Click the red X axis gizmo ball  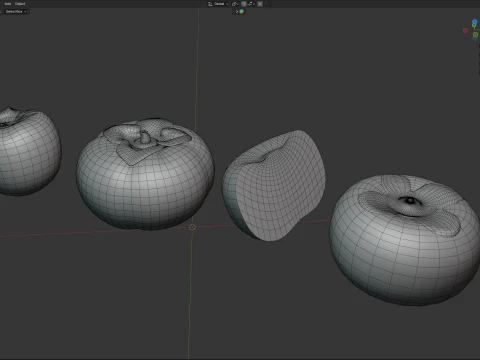coord(465,30)
